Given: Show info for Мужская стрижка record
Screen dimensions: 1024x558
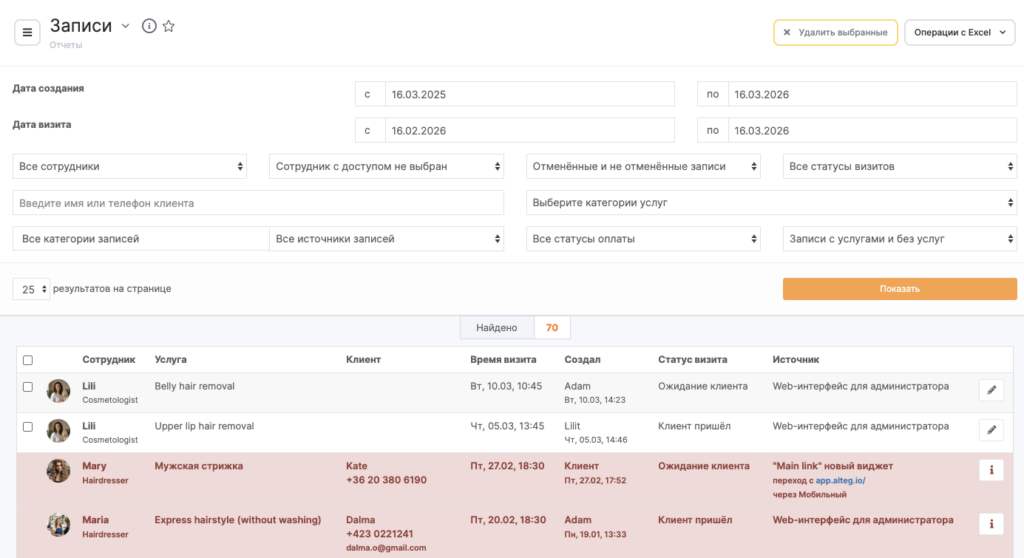Looking at the screenshot, I should click(991, 470).
